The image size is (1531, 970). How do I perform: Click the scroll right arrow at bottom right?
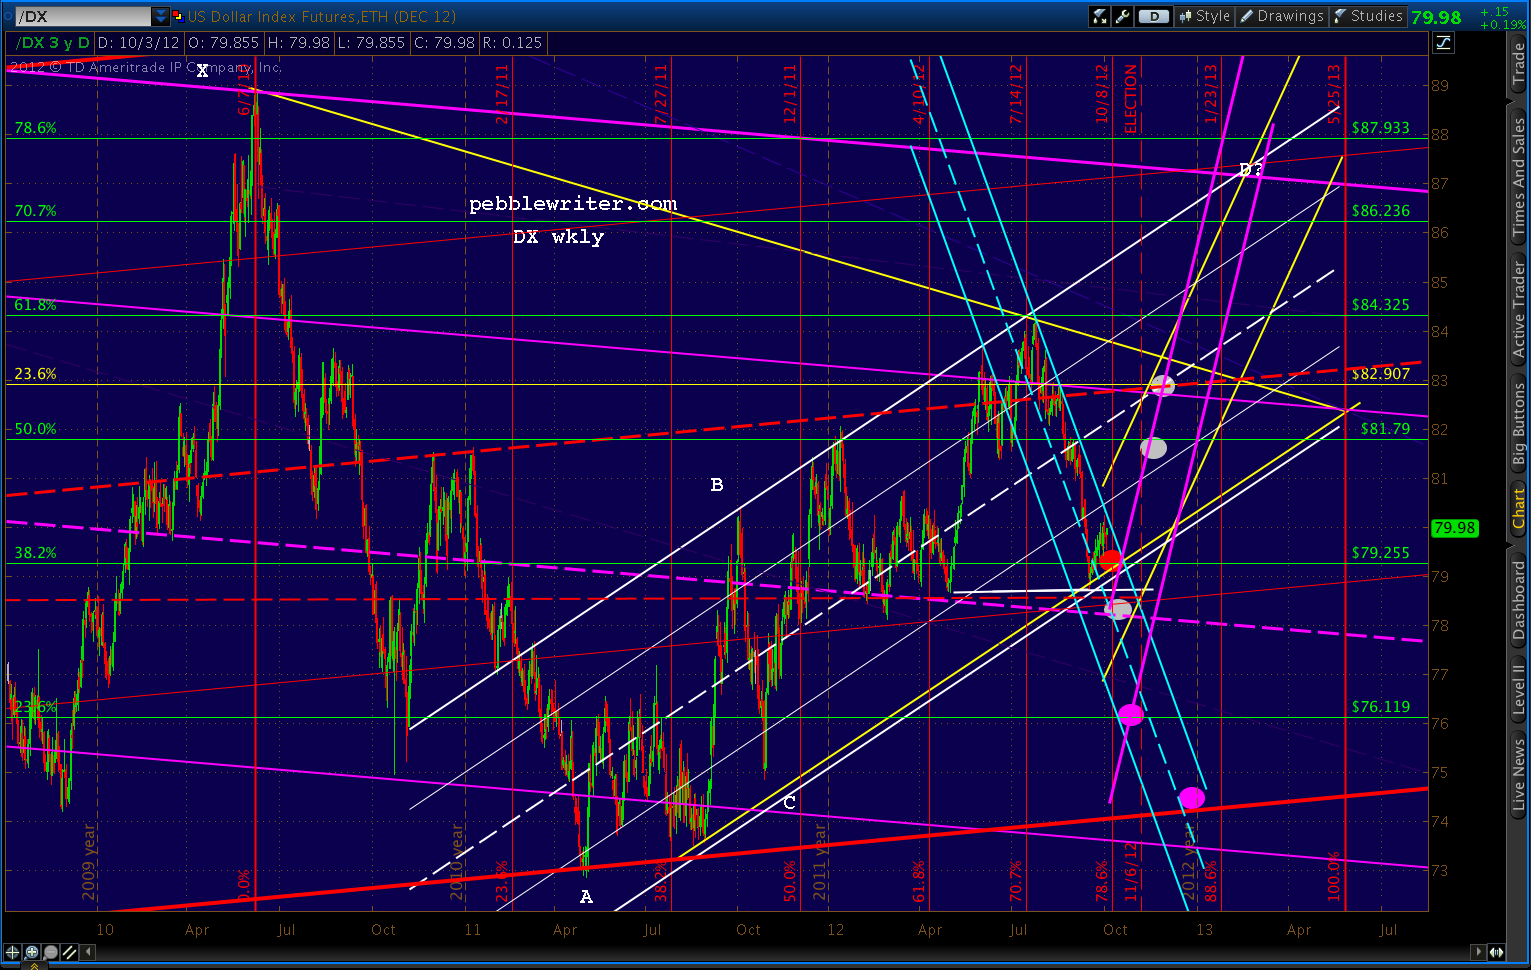coord(1479,952)
